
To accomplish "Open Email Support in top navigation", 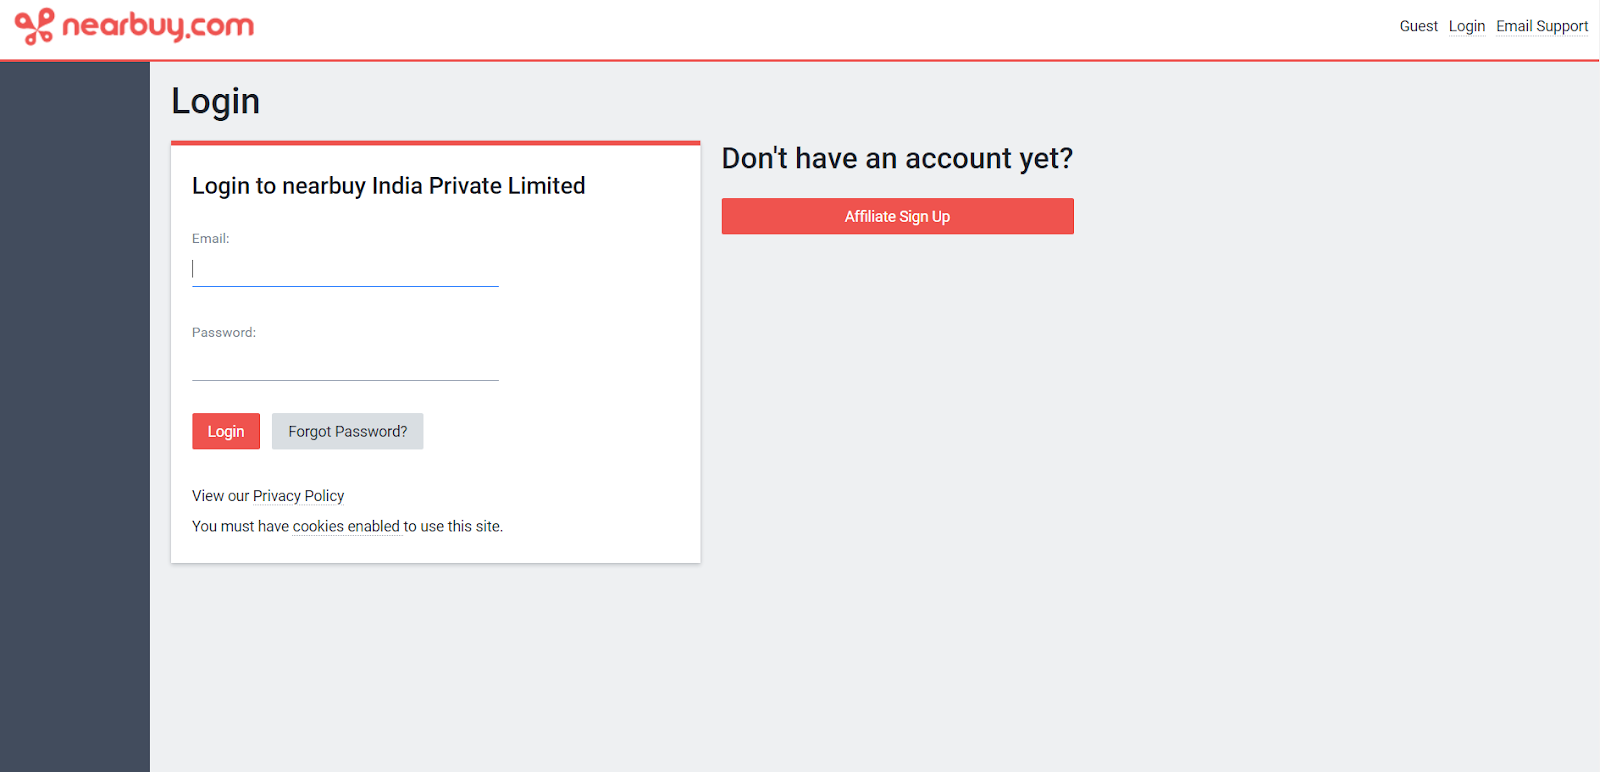I will click(x=1541, y=26).
